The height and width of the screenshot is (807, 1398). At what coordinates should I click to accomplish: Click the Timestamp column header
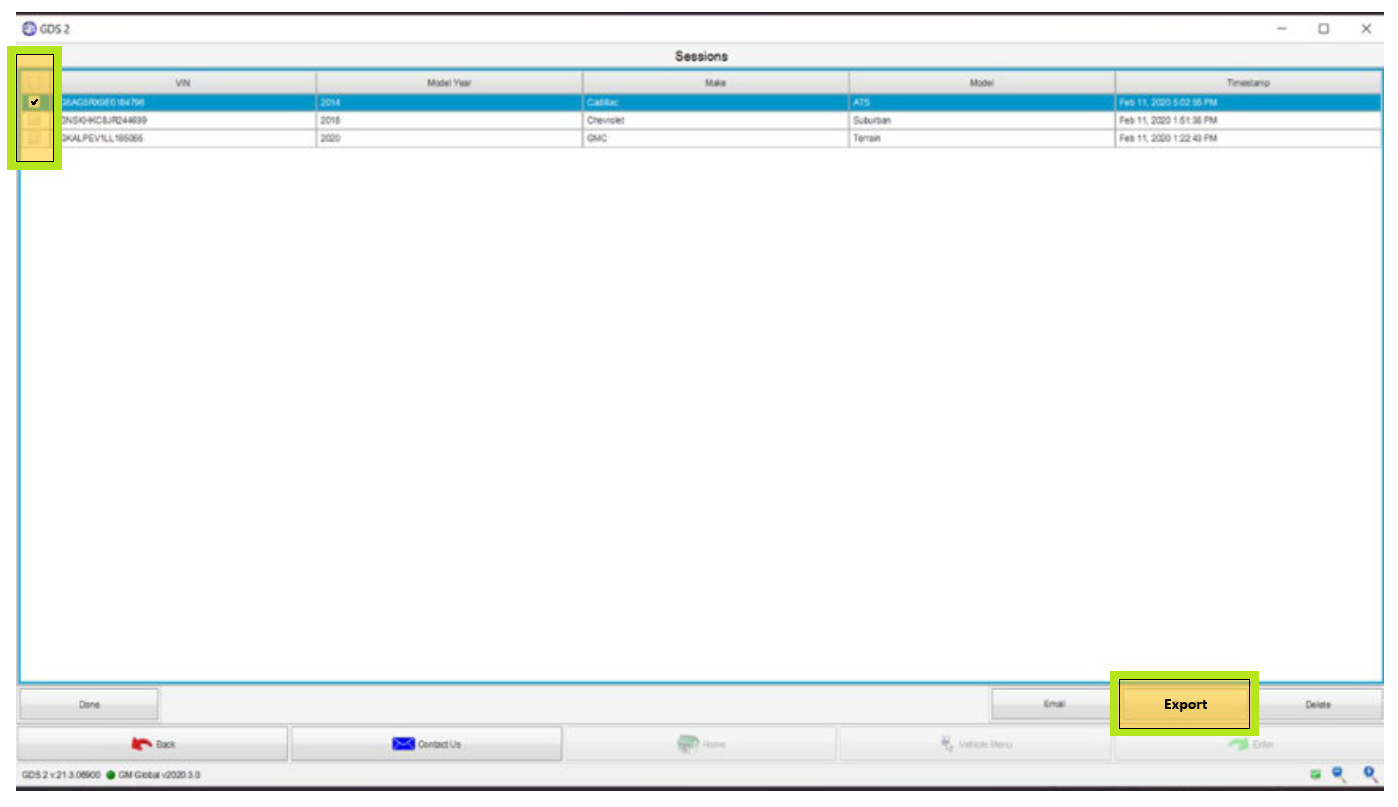pos(1247,83)
